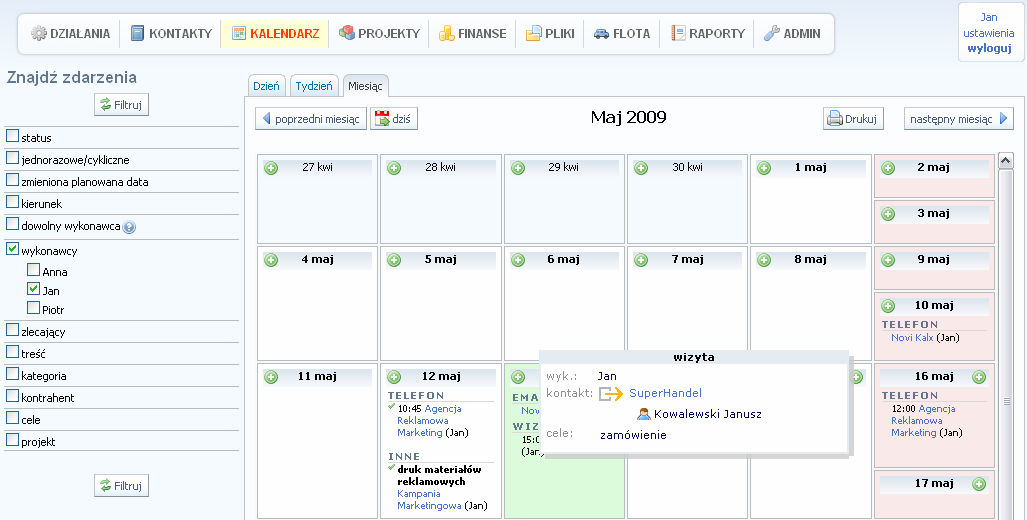Screen dimensions: 1027x520
Task: Tick the cele filter checkbox
Action: click(x=12, y=418)
